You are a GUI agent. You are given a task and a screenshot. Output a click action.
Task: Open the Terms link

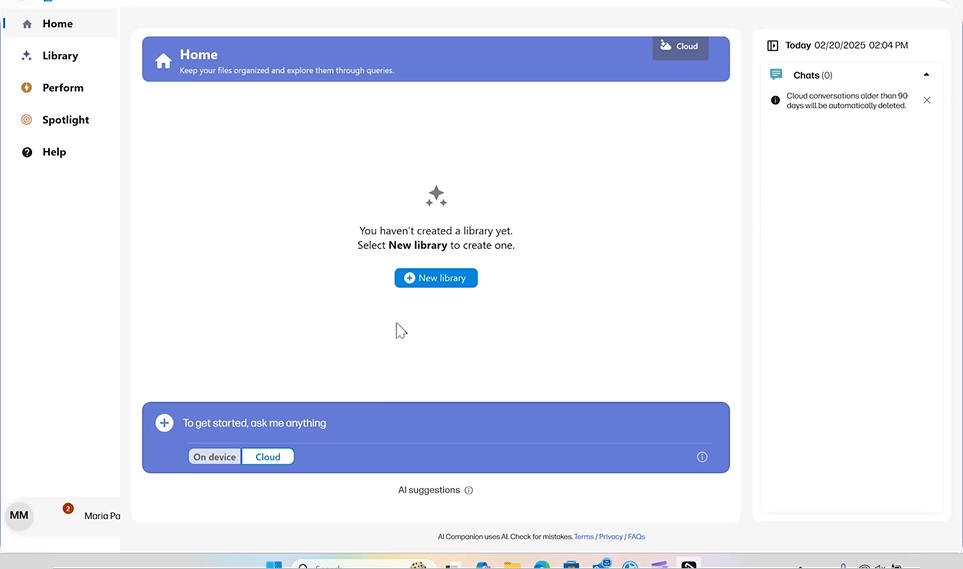tap(583, 536)
